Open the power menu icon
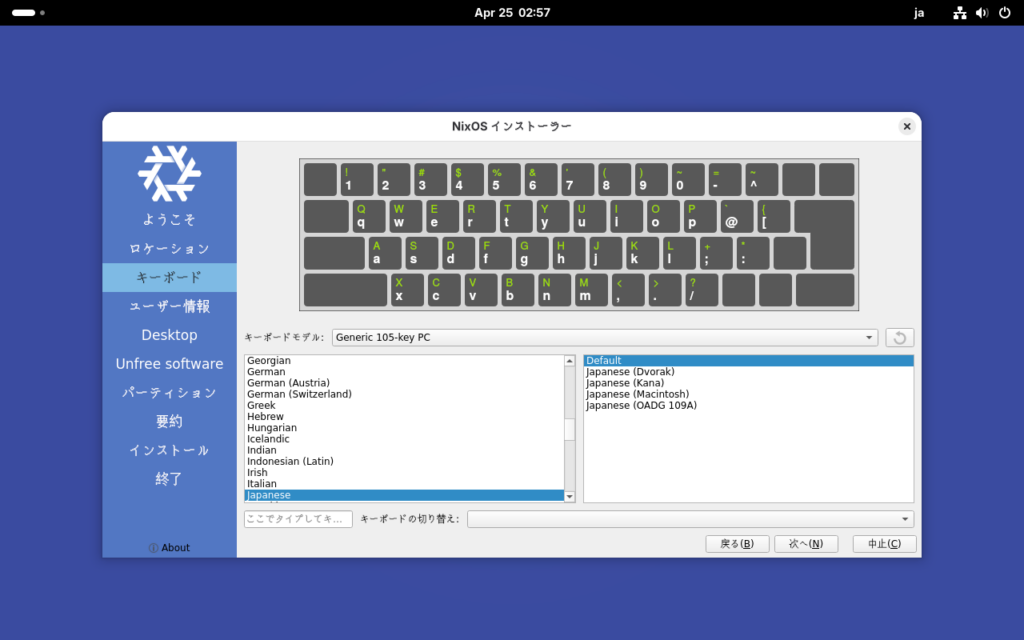Screen dimensions: 1024x640 (1004, 13)
